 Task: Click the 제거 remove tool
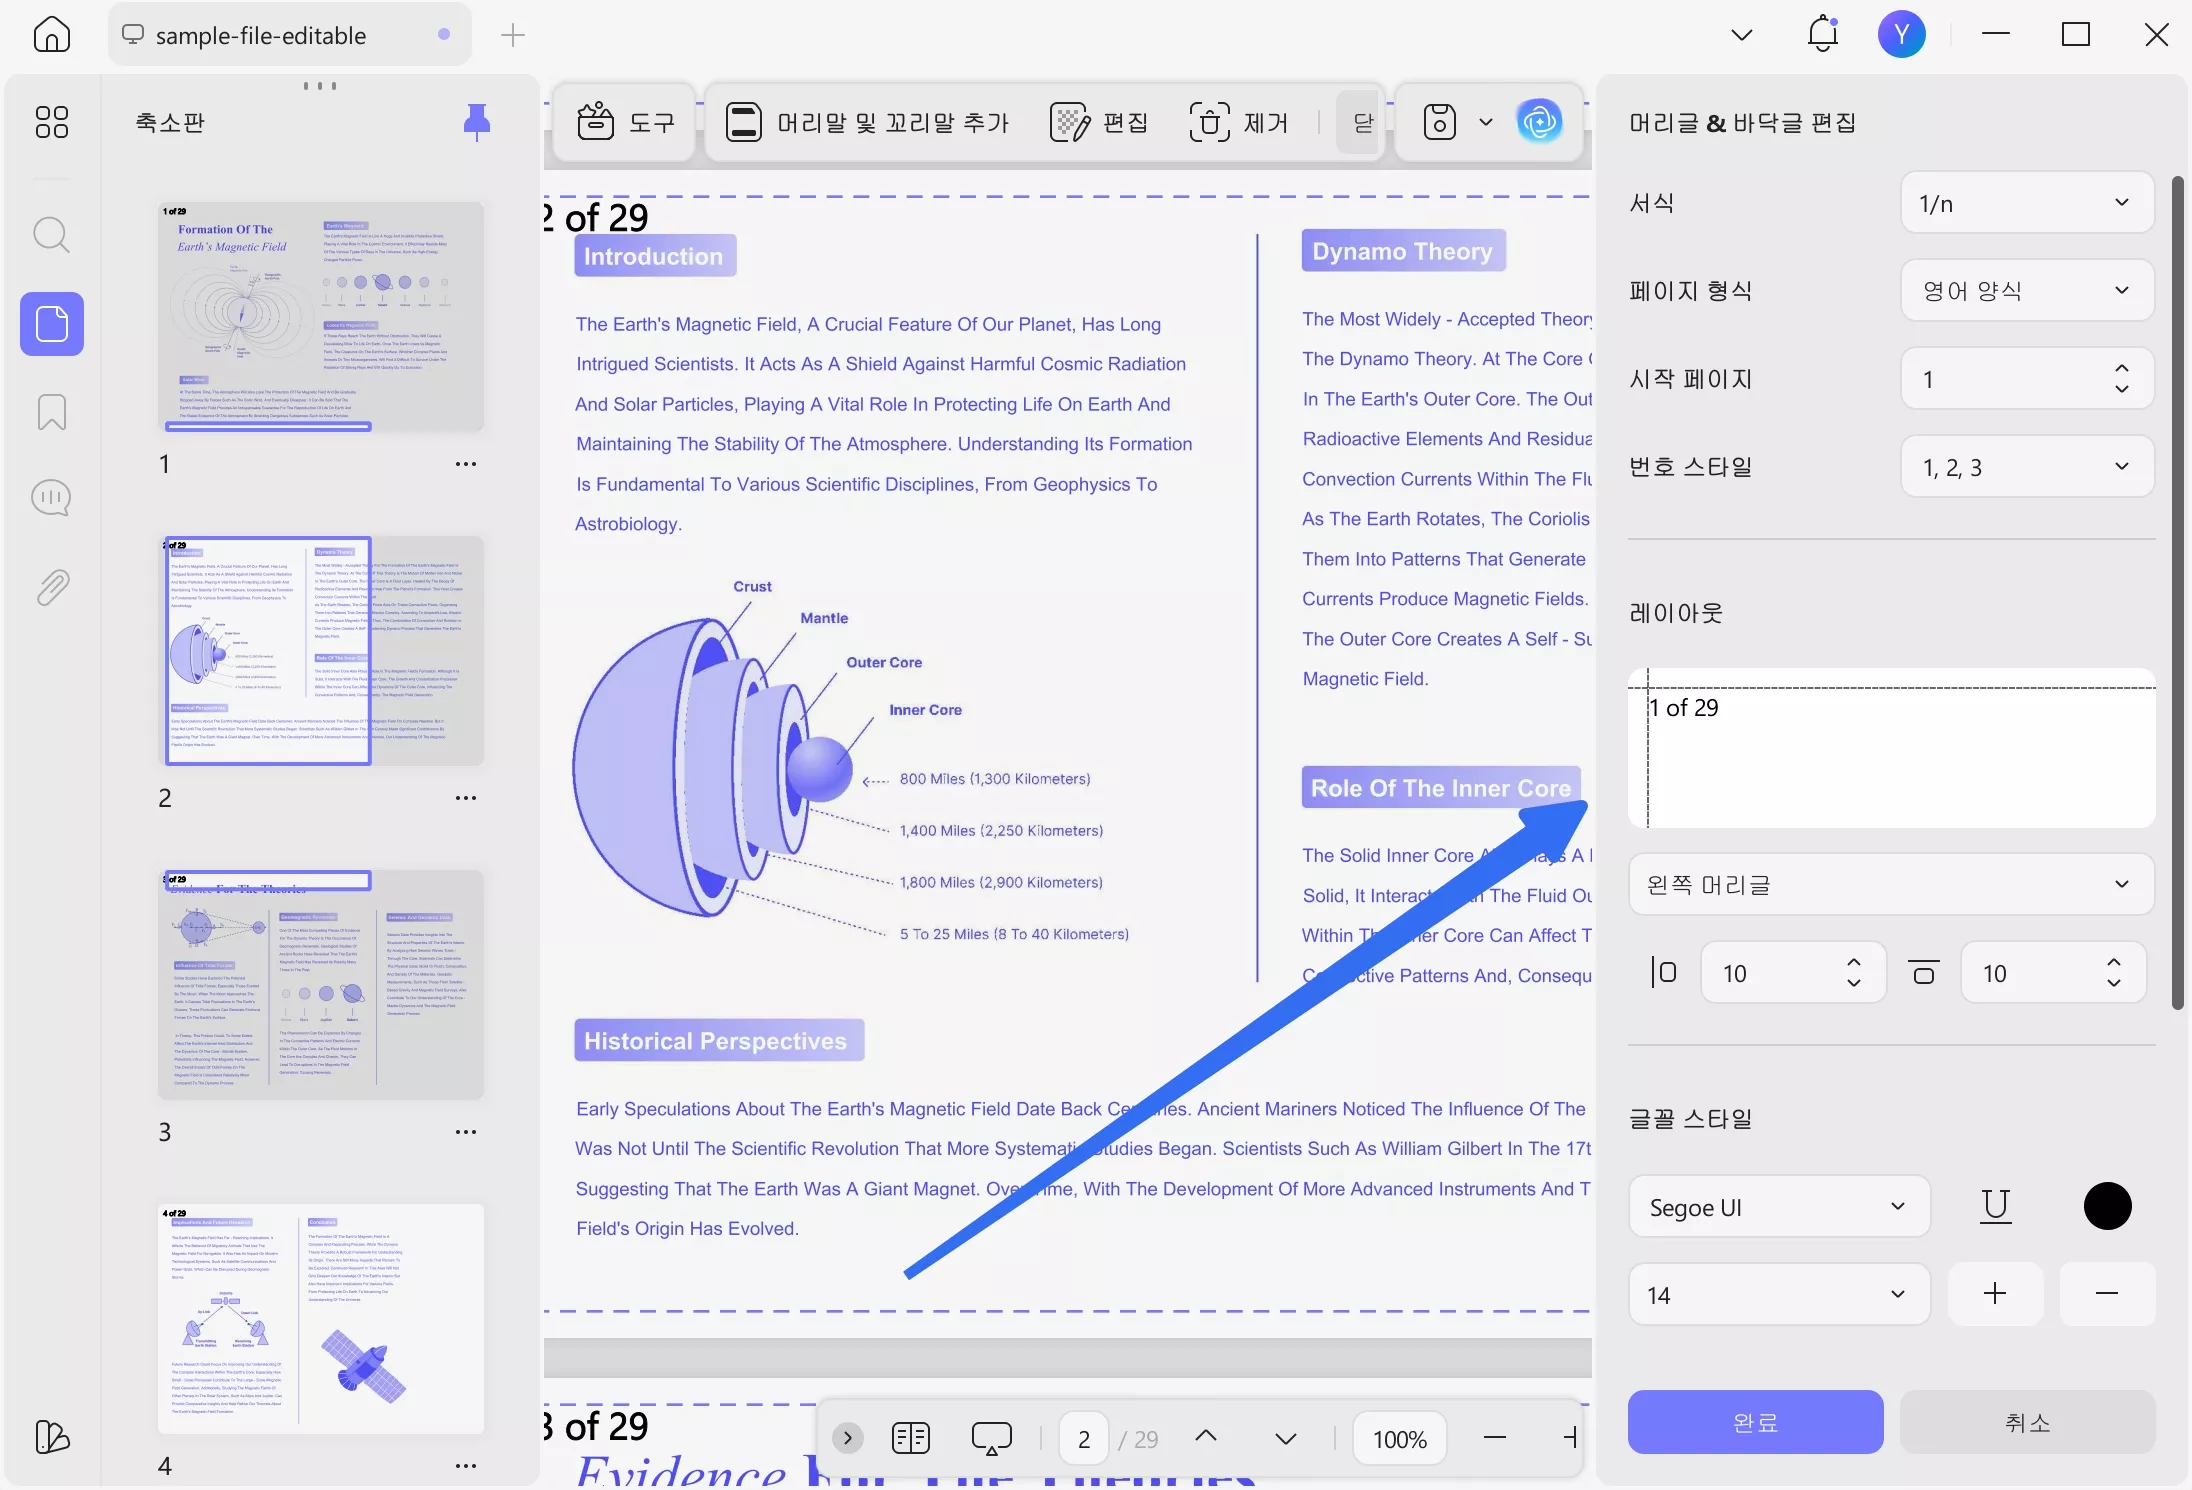pos(1238,122)
